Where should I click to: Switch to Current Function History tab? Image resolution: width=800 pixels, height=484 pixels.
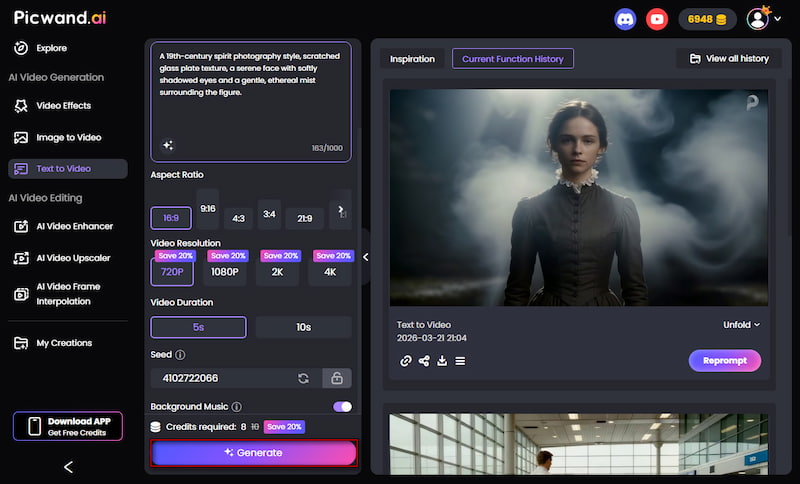513,59
